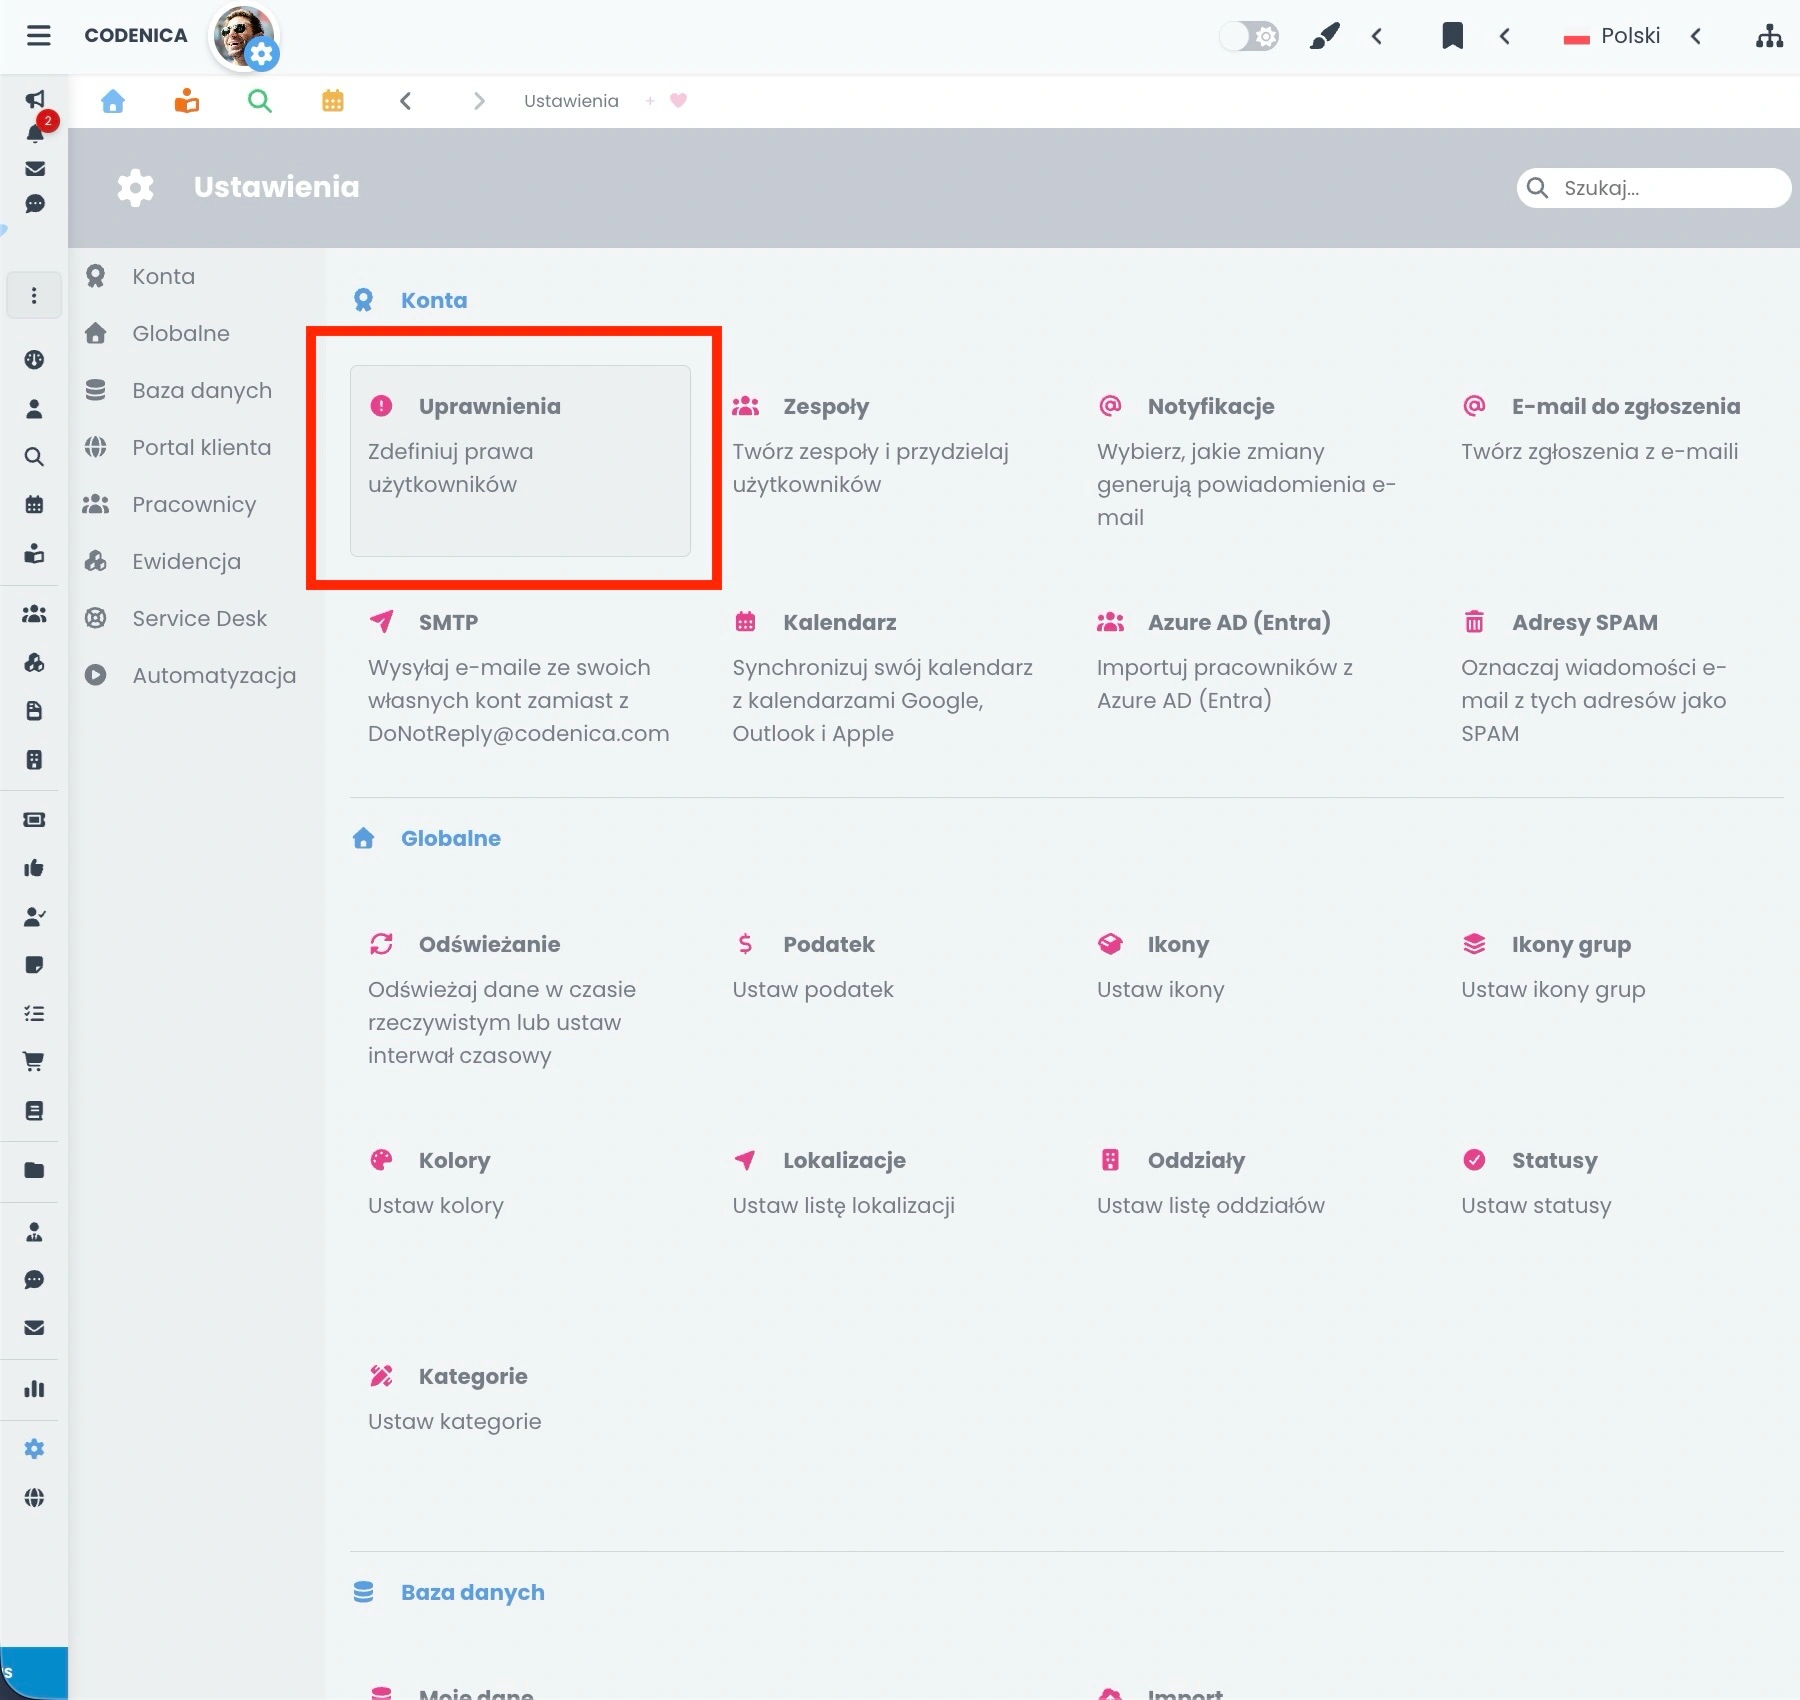Screen dimensions: 1800x1700
Task: Open the megaphone announcements icon
Action: (36, 100)
